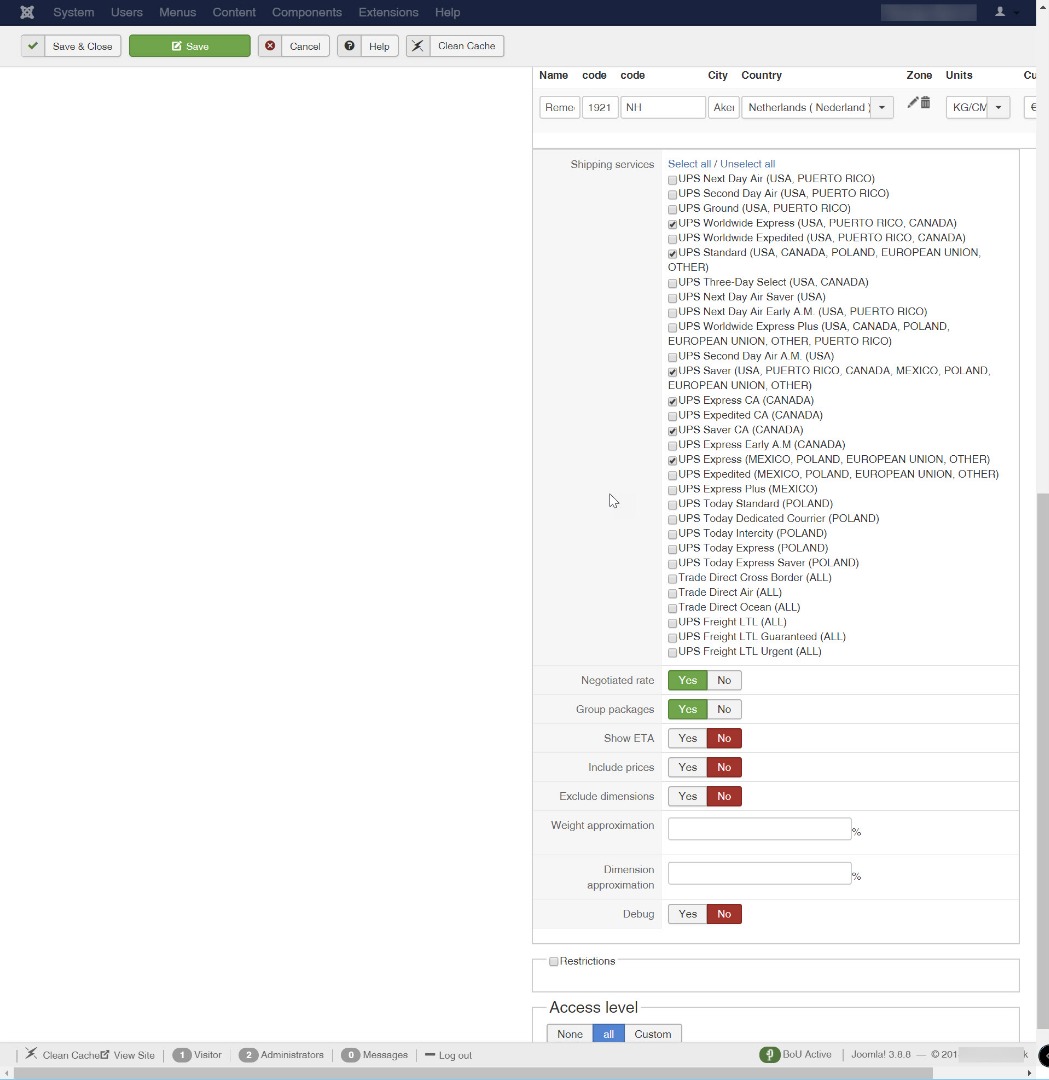This screenshot has height=1080, width=1049.
Task: Check Trade Direct Air (ALL)
Action: [x=672, y=593]
